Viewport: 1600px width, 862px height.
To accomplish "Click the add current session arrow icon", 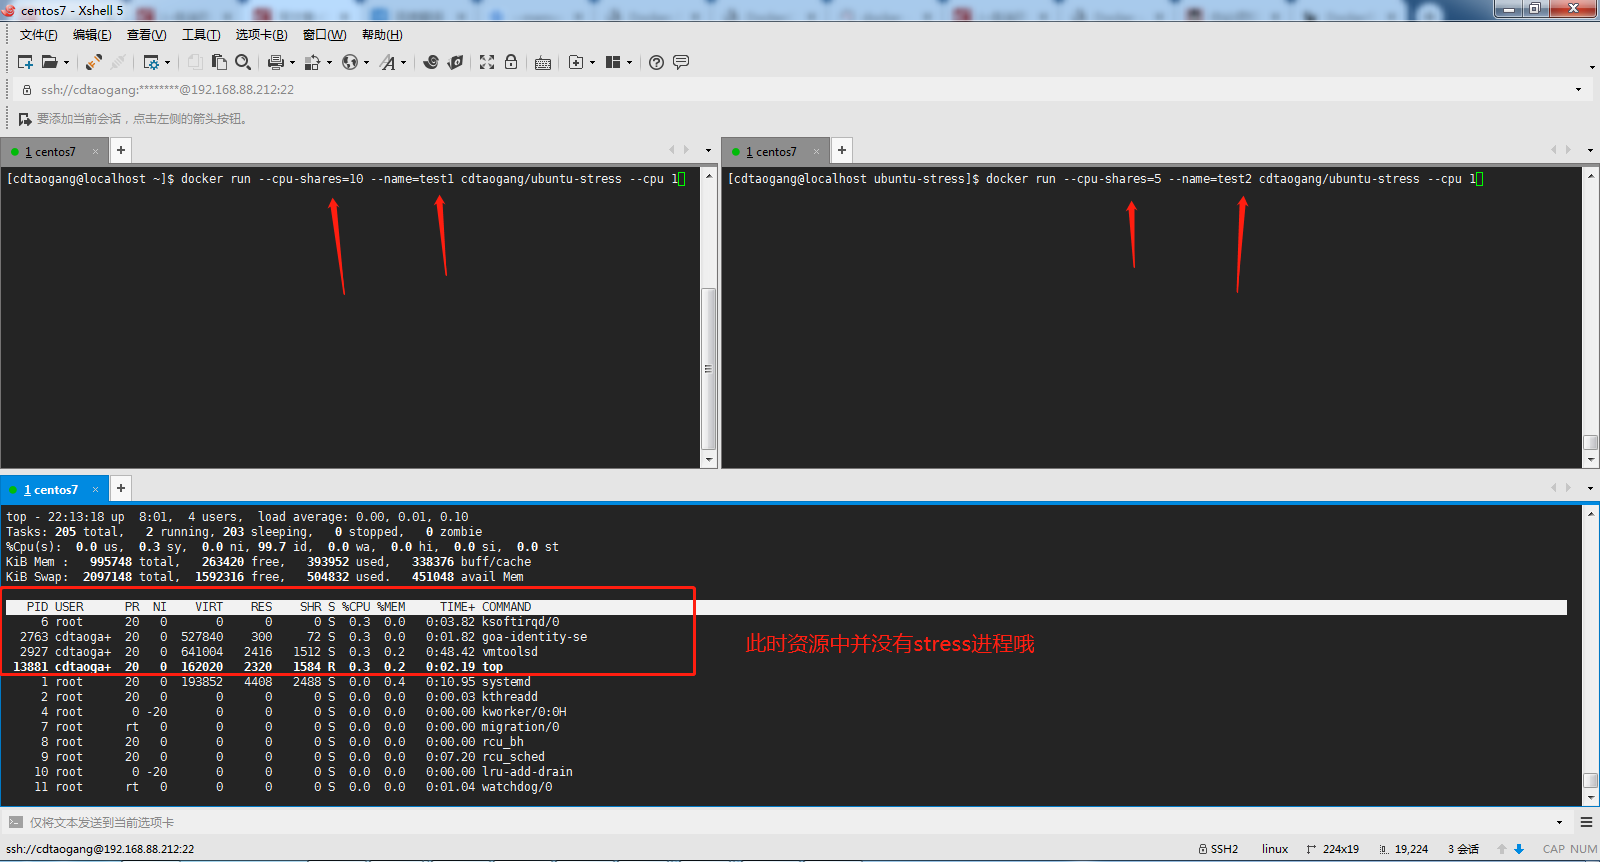I will 25,119.
